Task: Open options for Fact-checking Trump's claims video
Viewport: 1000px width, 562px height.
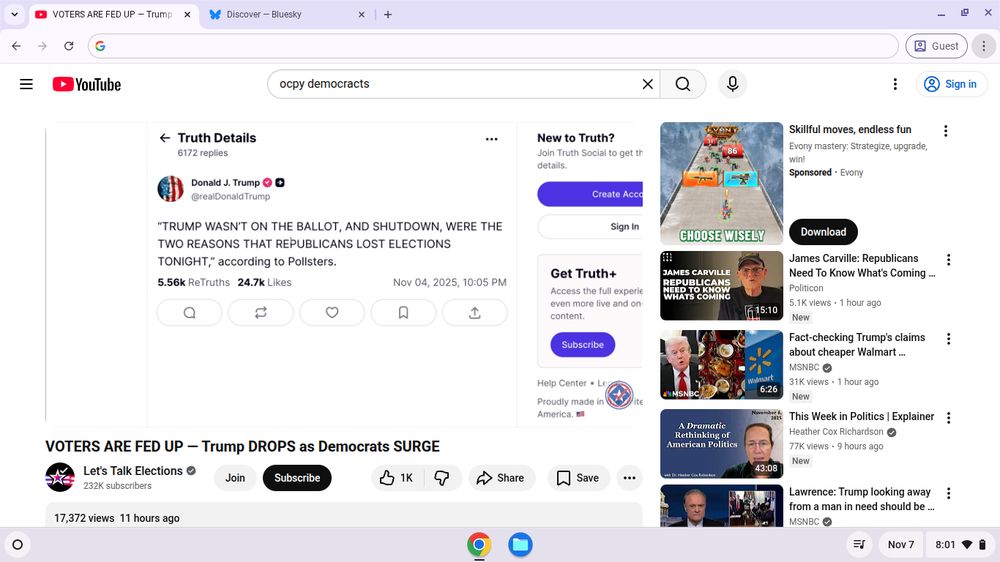Action: [948, 339]
